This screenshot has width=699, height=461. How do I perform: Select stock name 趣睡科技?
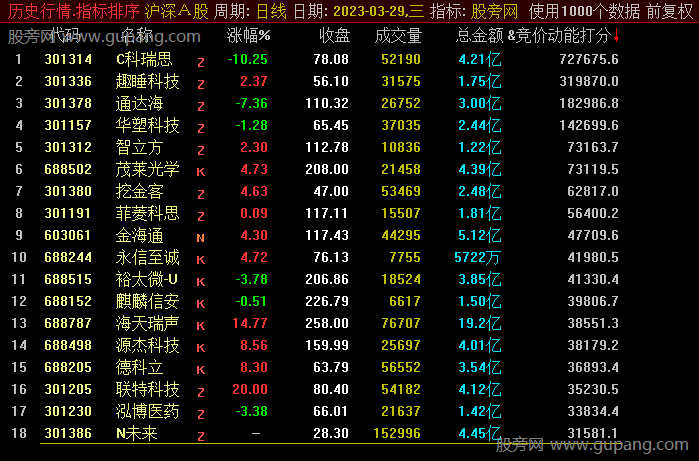(x=148, y=81)
